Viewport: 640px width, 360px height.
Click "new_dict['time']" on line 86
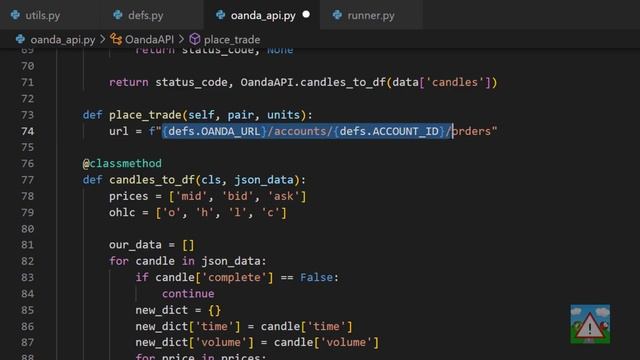(x=188, y=327)
